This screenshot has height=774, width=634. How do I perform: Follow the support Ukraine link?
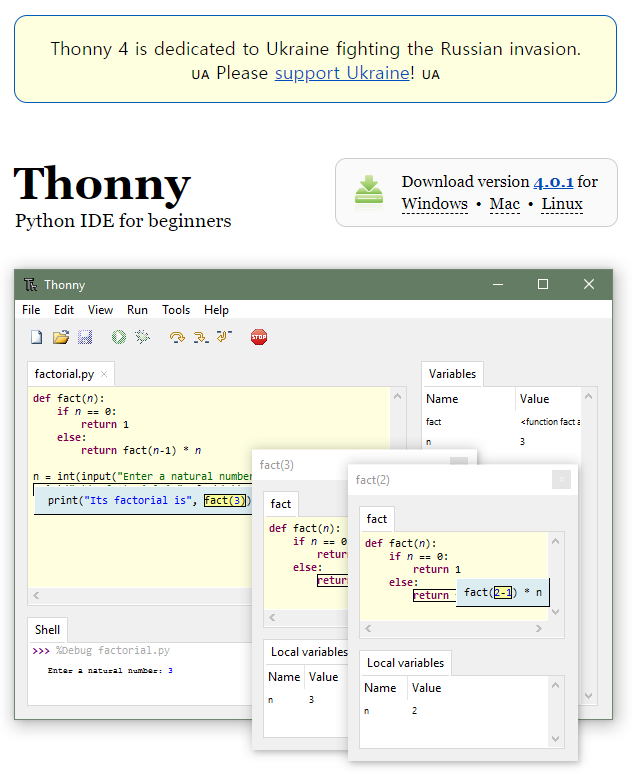coord(342,73)
